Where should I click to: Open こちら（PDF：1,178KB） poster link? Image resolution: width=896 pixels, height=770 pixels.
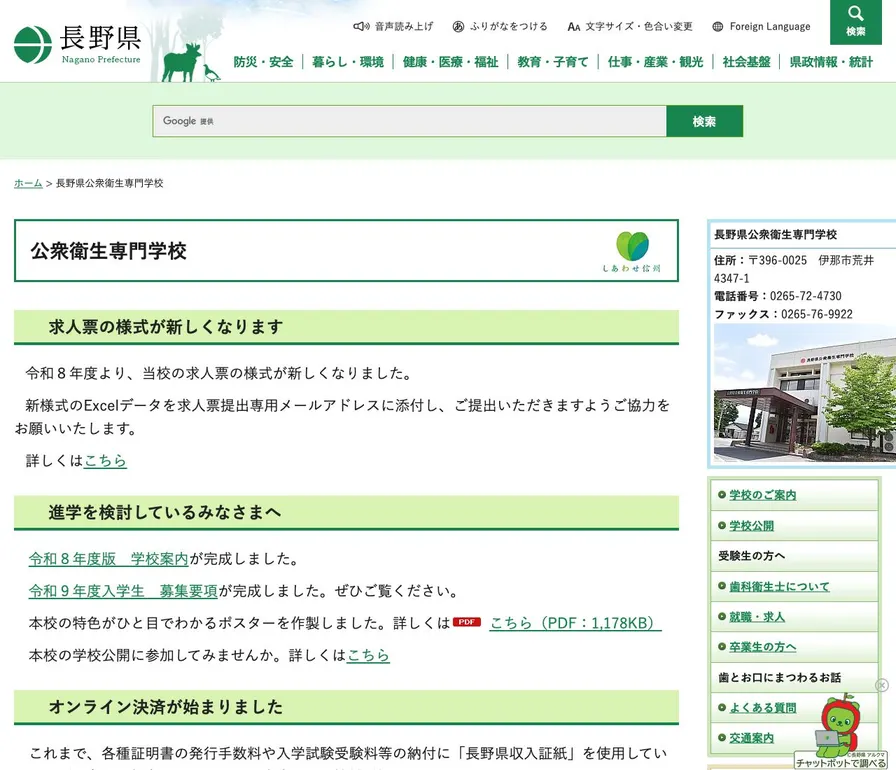(575, 623)
